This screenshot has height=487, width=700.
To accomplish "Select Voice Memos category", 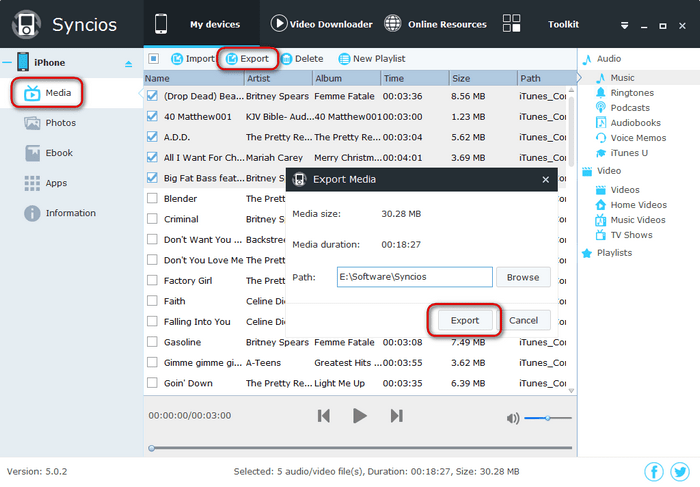I will point(630,138).
